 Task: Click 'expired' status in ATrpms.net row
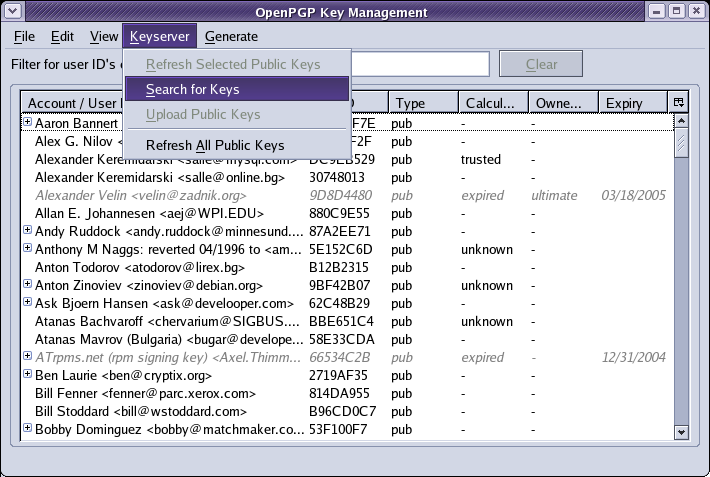482,357
